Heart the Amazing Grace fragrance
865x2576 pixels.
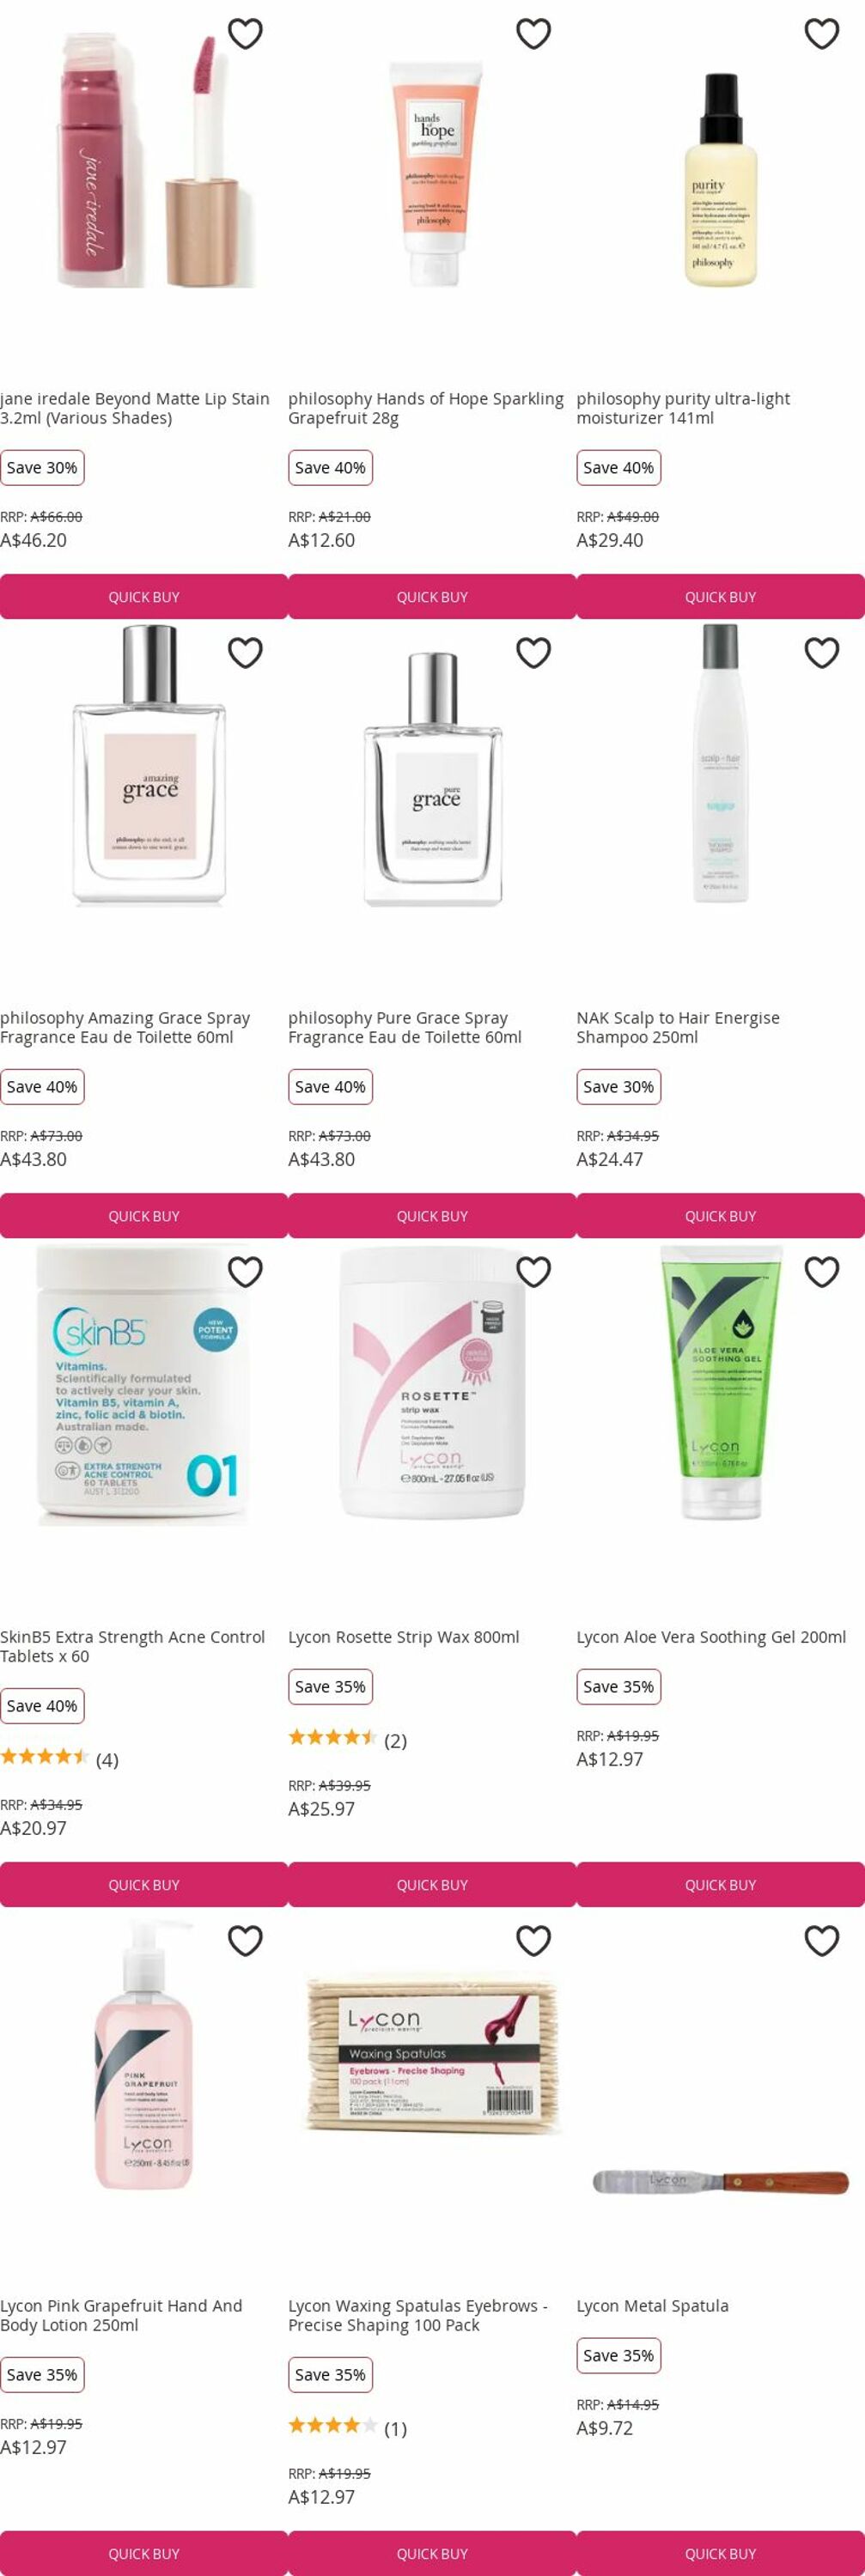point(245,653)
